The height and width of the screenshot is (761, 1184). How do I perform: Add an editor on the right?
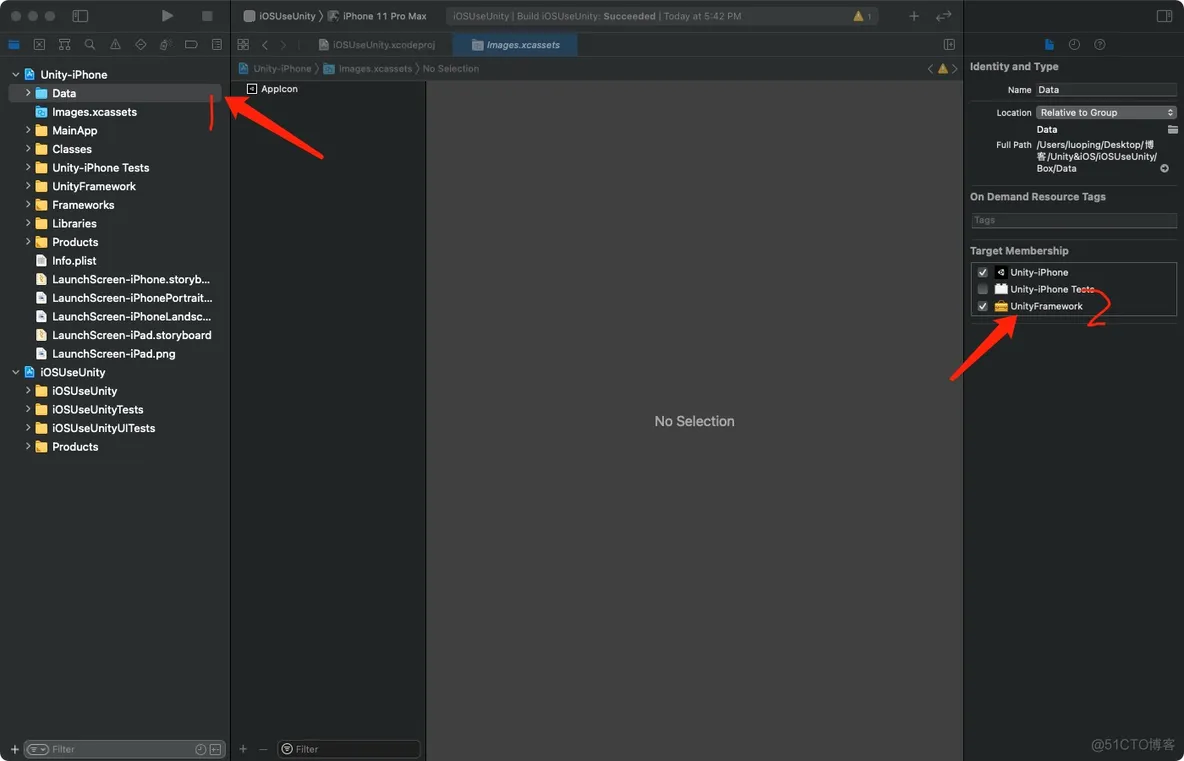click(x=949, y=45)
